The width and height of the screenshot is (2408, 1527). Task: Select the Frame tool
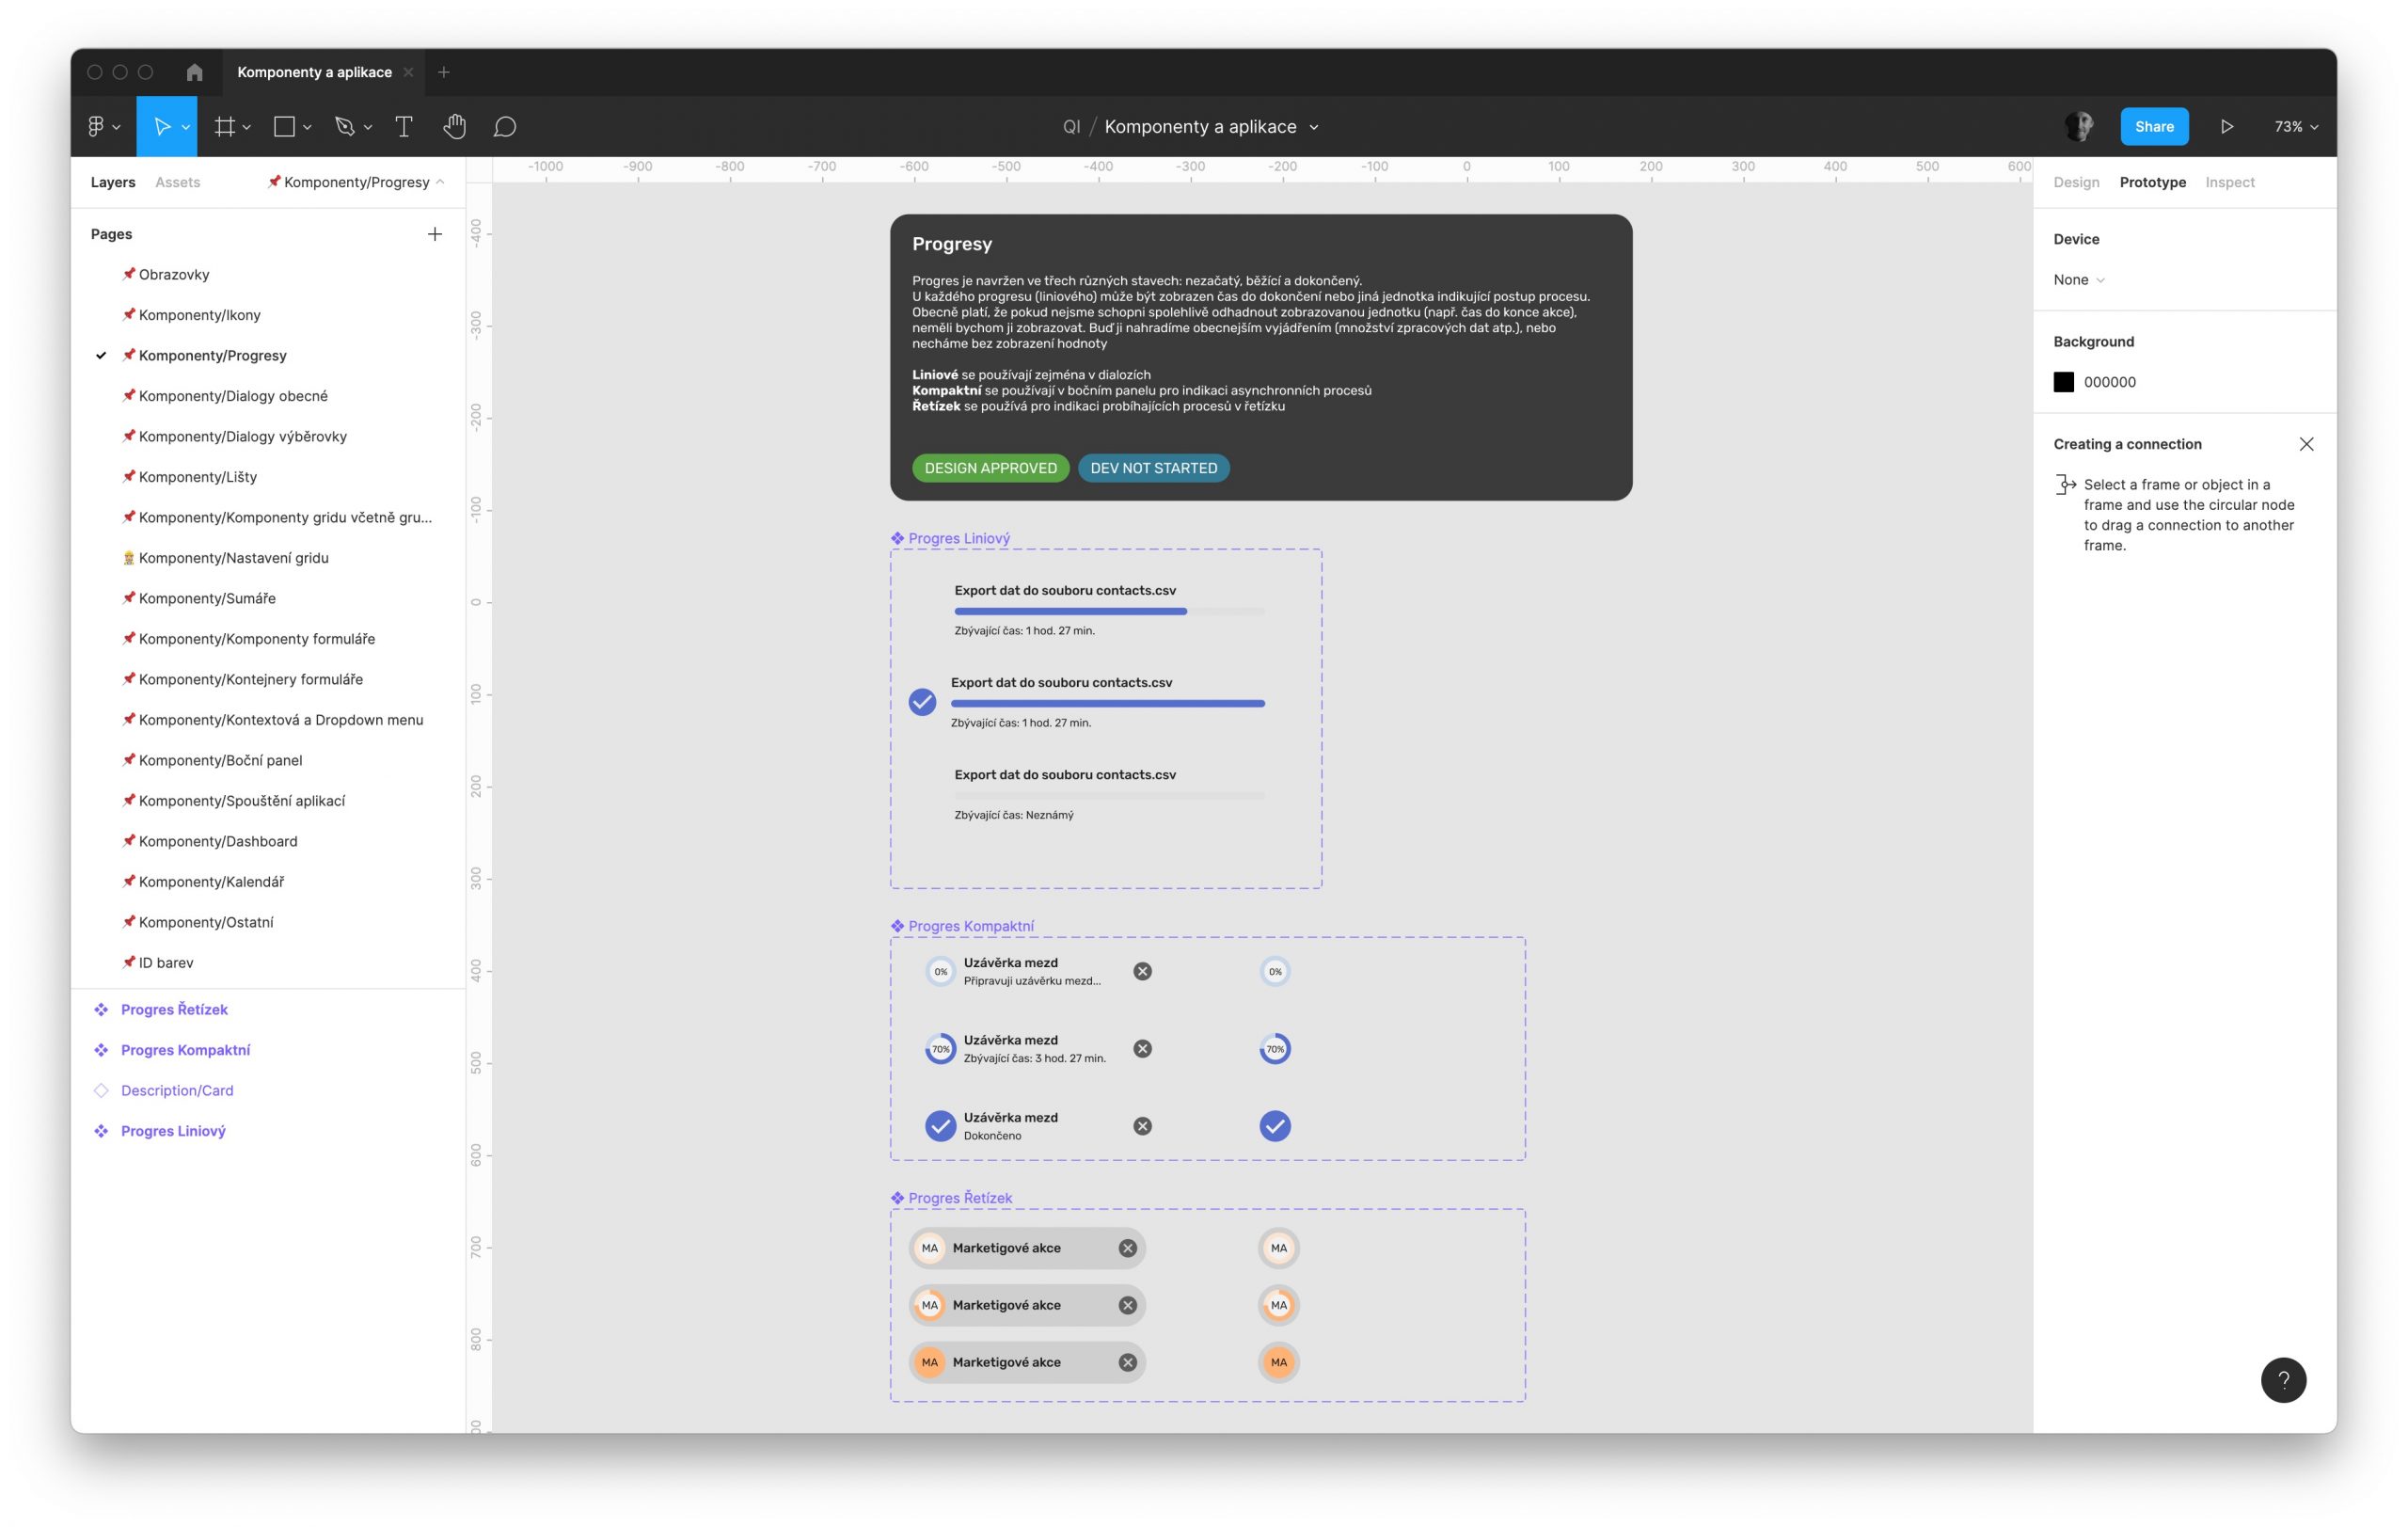point(225,127)
